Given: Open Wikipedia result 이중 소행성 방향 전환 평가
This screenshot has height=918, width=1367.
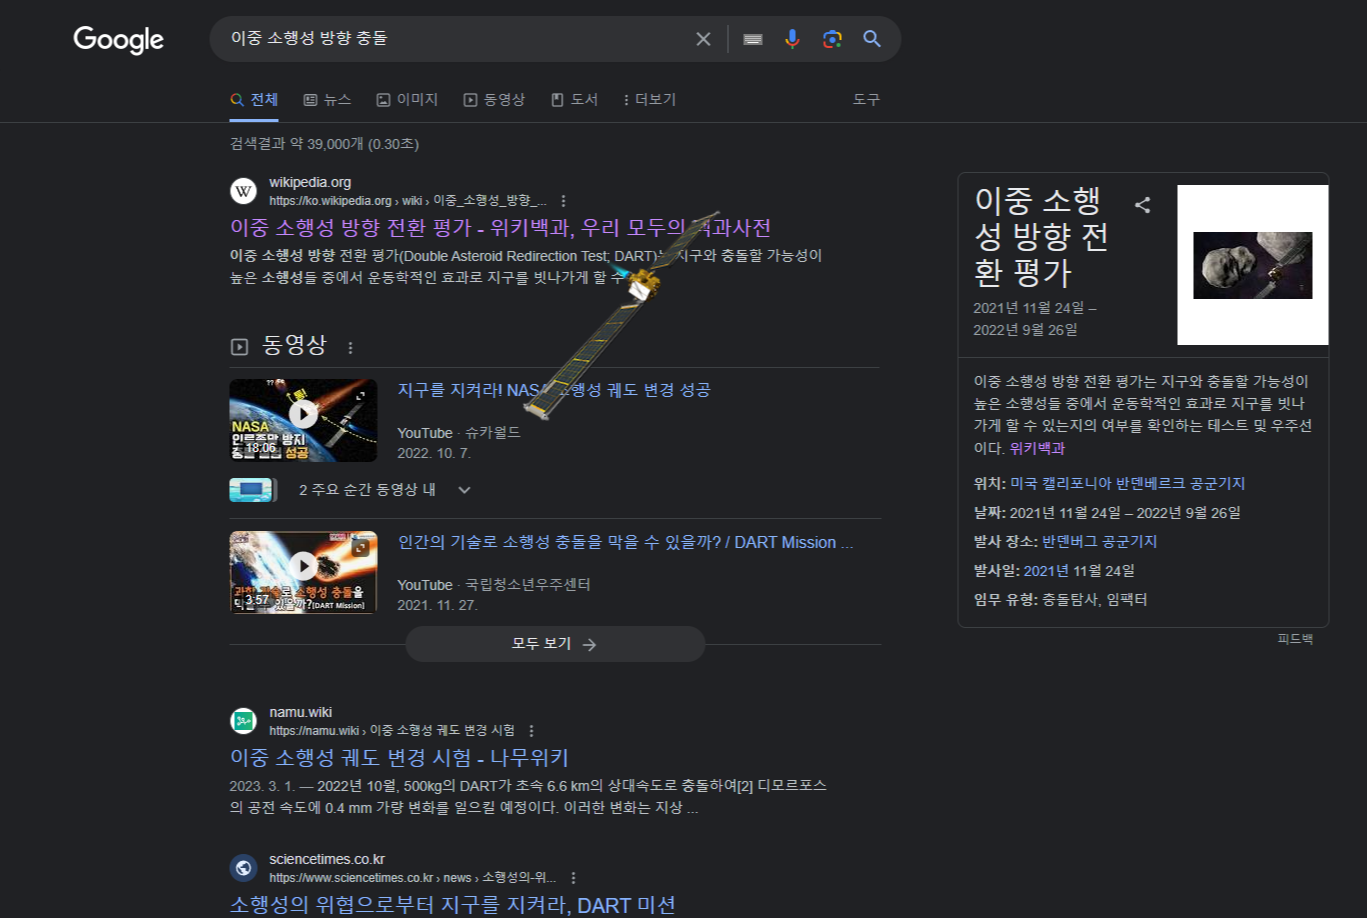Looking at the screenshot, I should pos(500,228).
